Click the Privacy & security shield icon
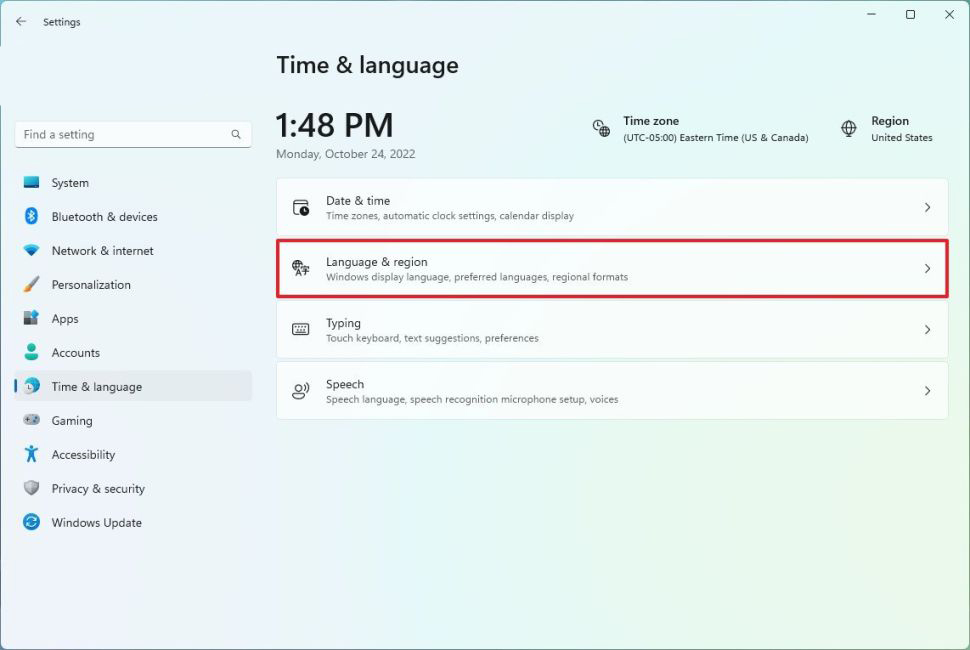The image size is (970, 650). coord(32,489)
